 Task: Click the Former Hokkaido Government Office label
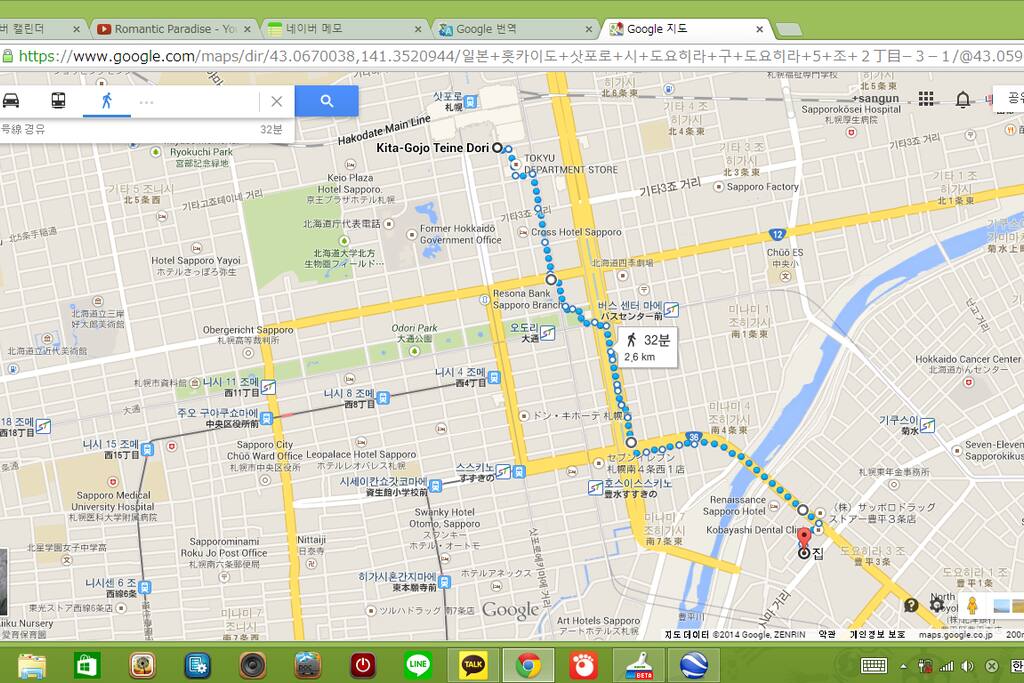click(x=460, y=234)
